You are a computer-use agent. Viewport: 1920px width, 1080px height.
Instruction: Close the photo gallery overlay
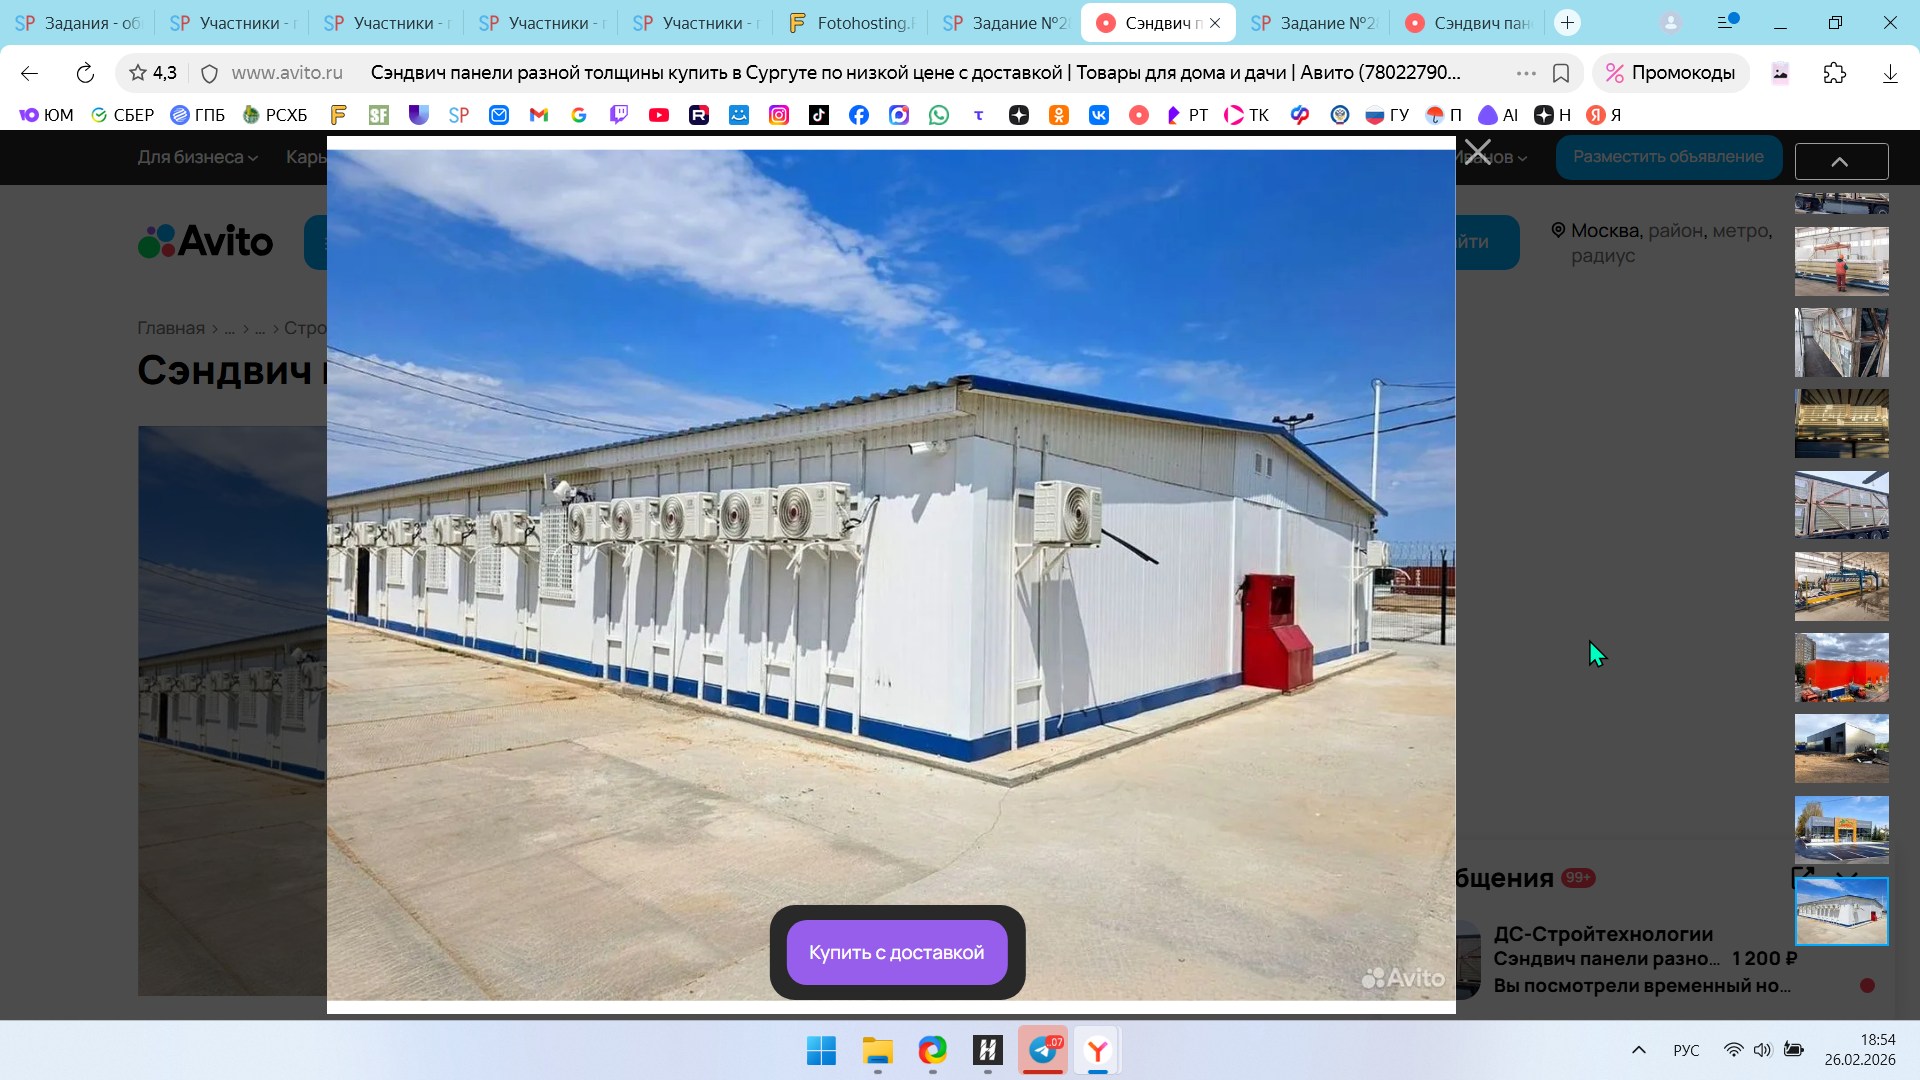1477,153
